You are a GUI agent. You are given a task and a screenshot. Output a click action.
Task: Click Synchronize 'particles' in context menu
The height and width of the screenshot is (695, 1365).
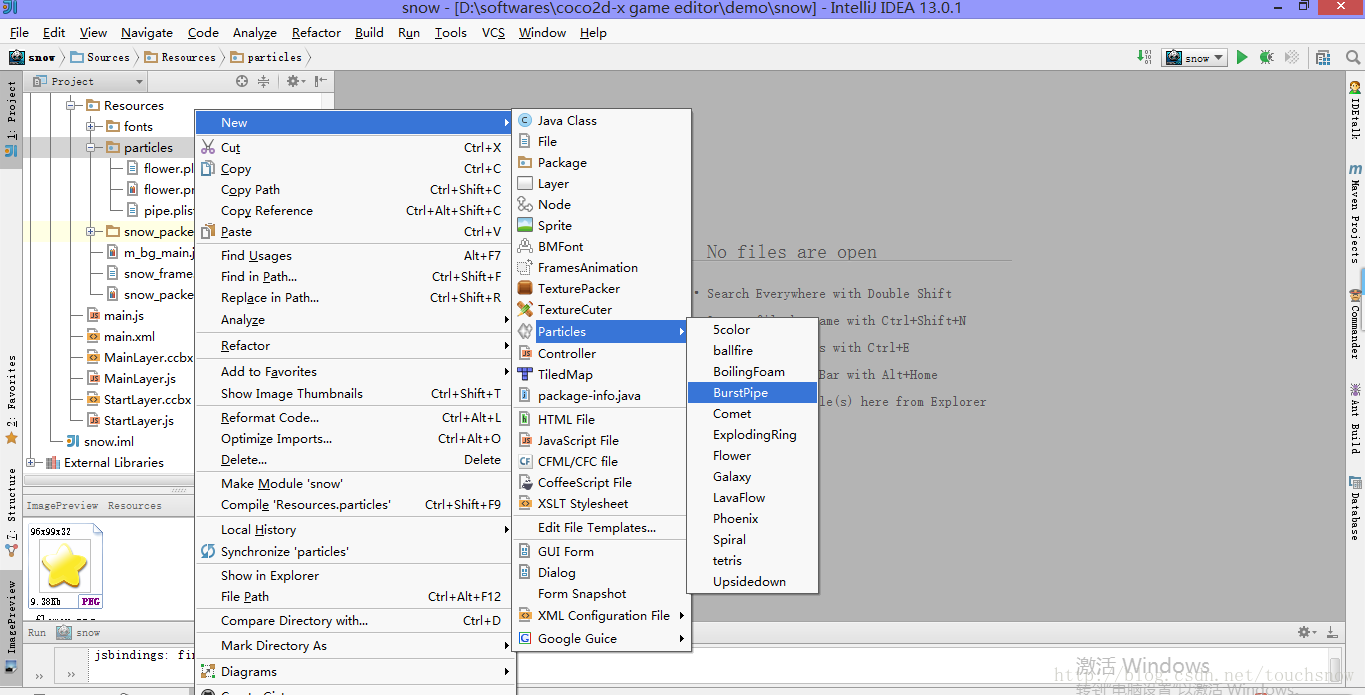(x=355, y=551)
